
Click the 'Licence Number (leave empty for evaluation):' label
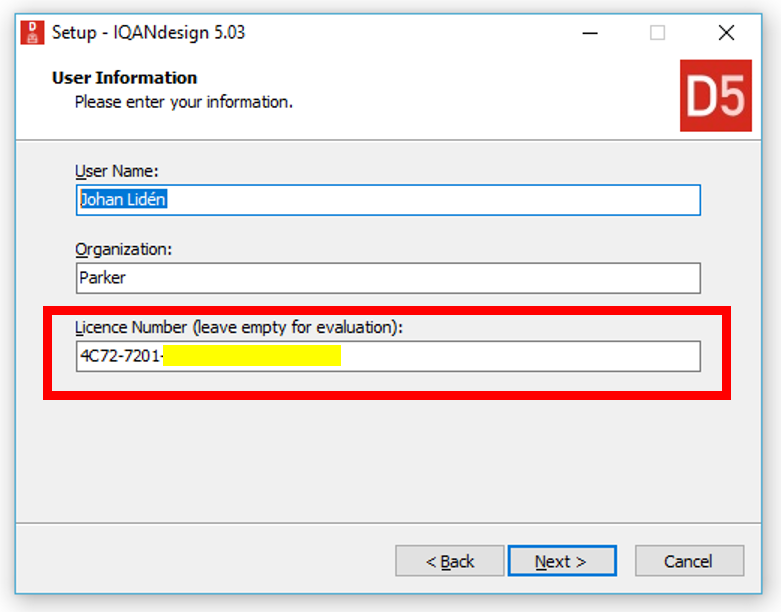[x=239, y=328]
